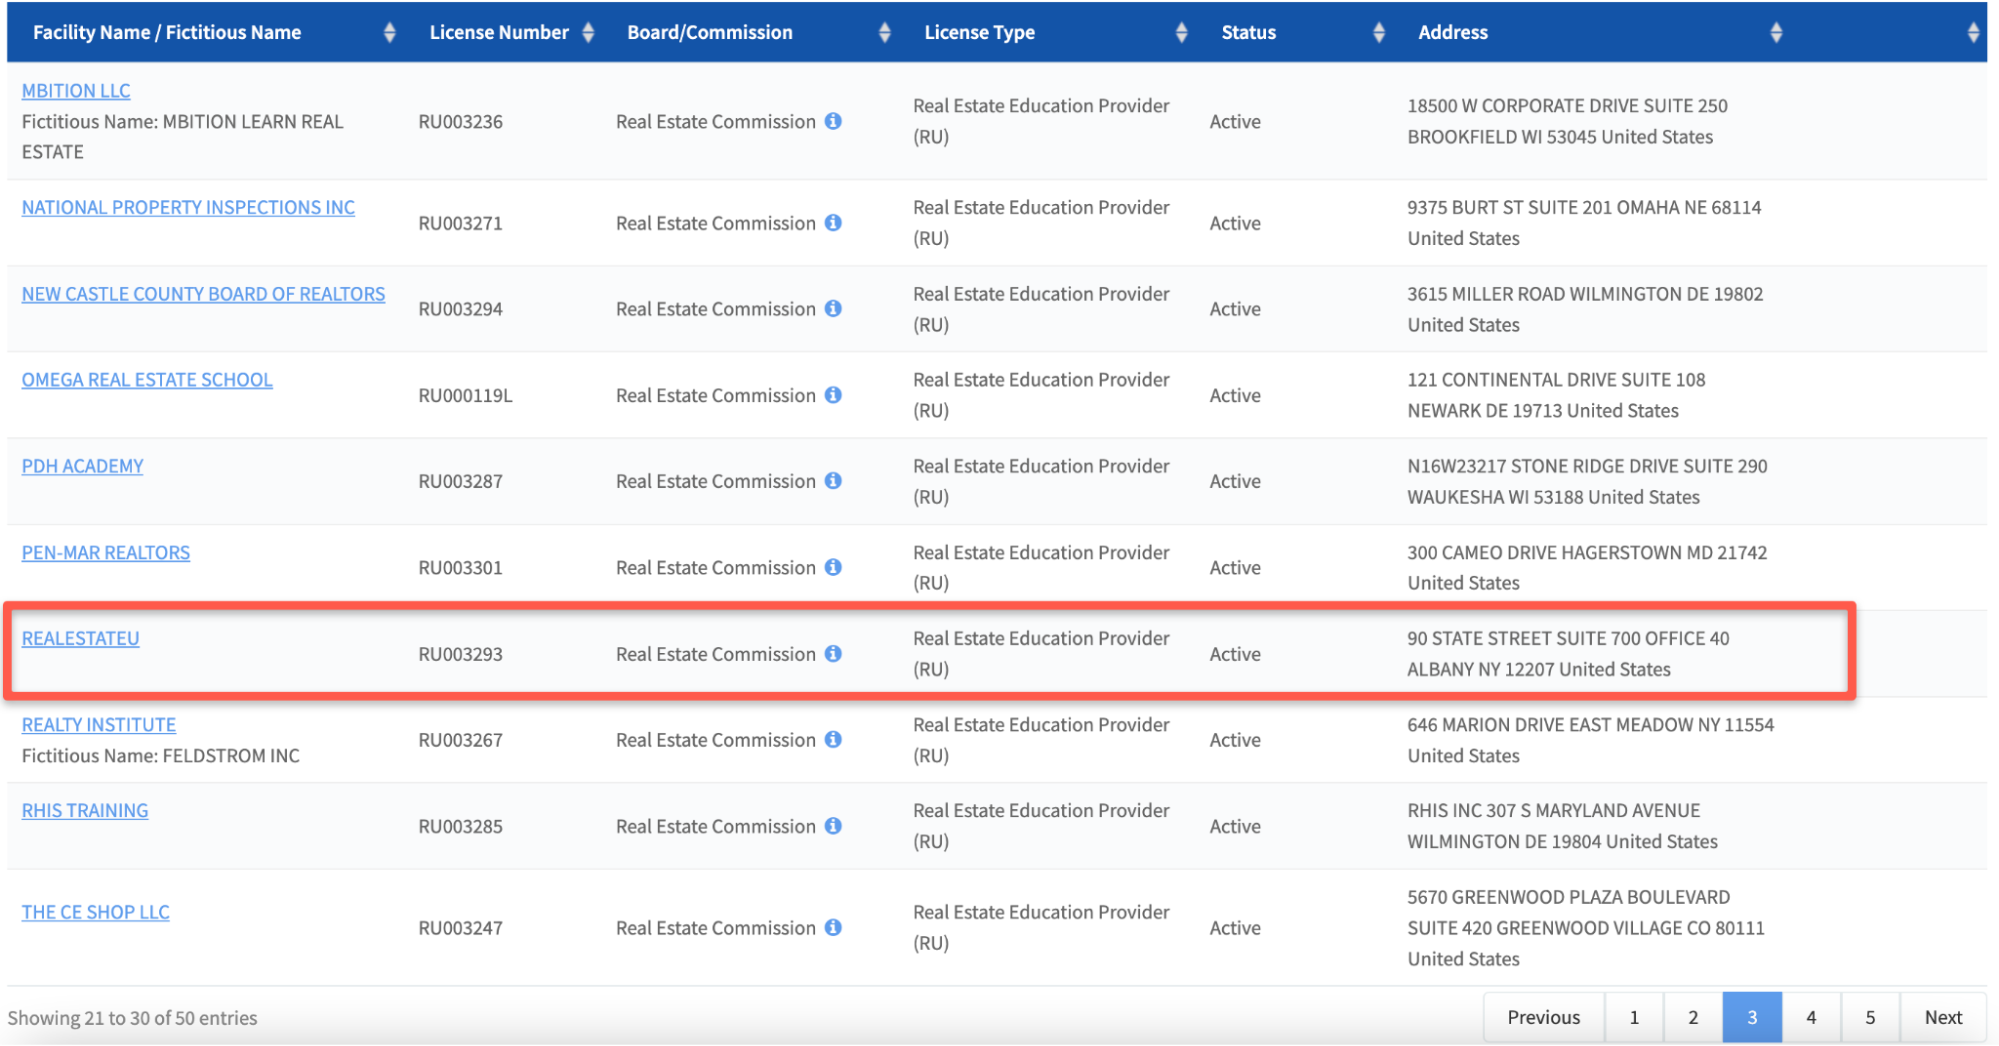Click the Waukesha WI 53188 address cell

[x=1587, y=481]
